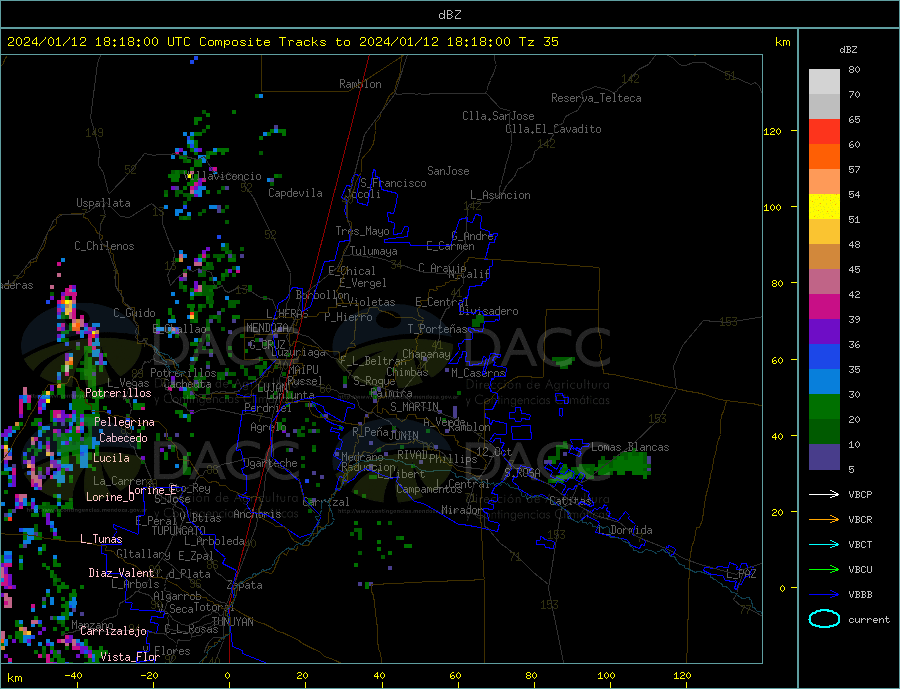Click the Clla.El_Cavadito label on map
Image resolution: width=900 pixels, height=689 pixels.
(x=553, y=129)
